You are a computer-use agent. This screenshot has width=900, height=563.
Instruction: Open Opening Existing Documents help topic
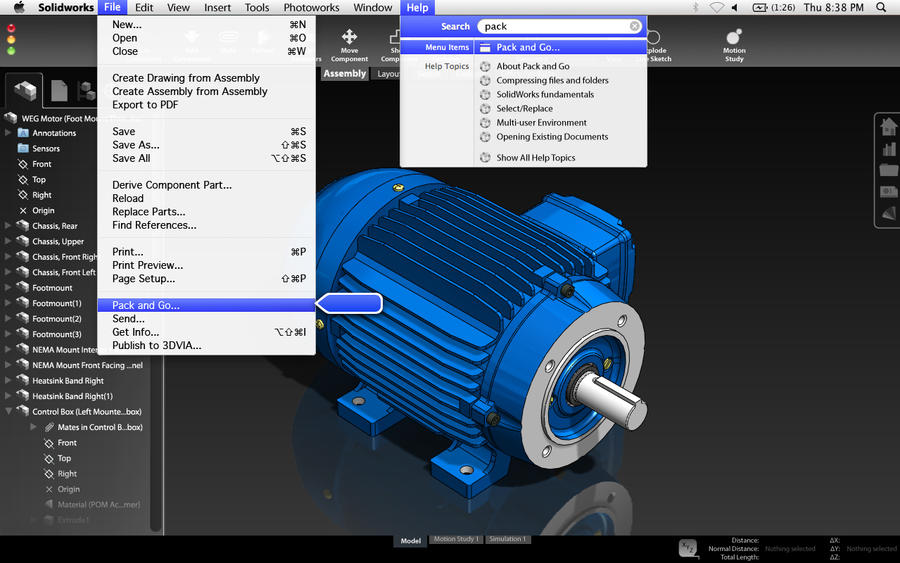click(552, 137)
